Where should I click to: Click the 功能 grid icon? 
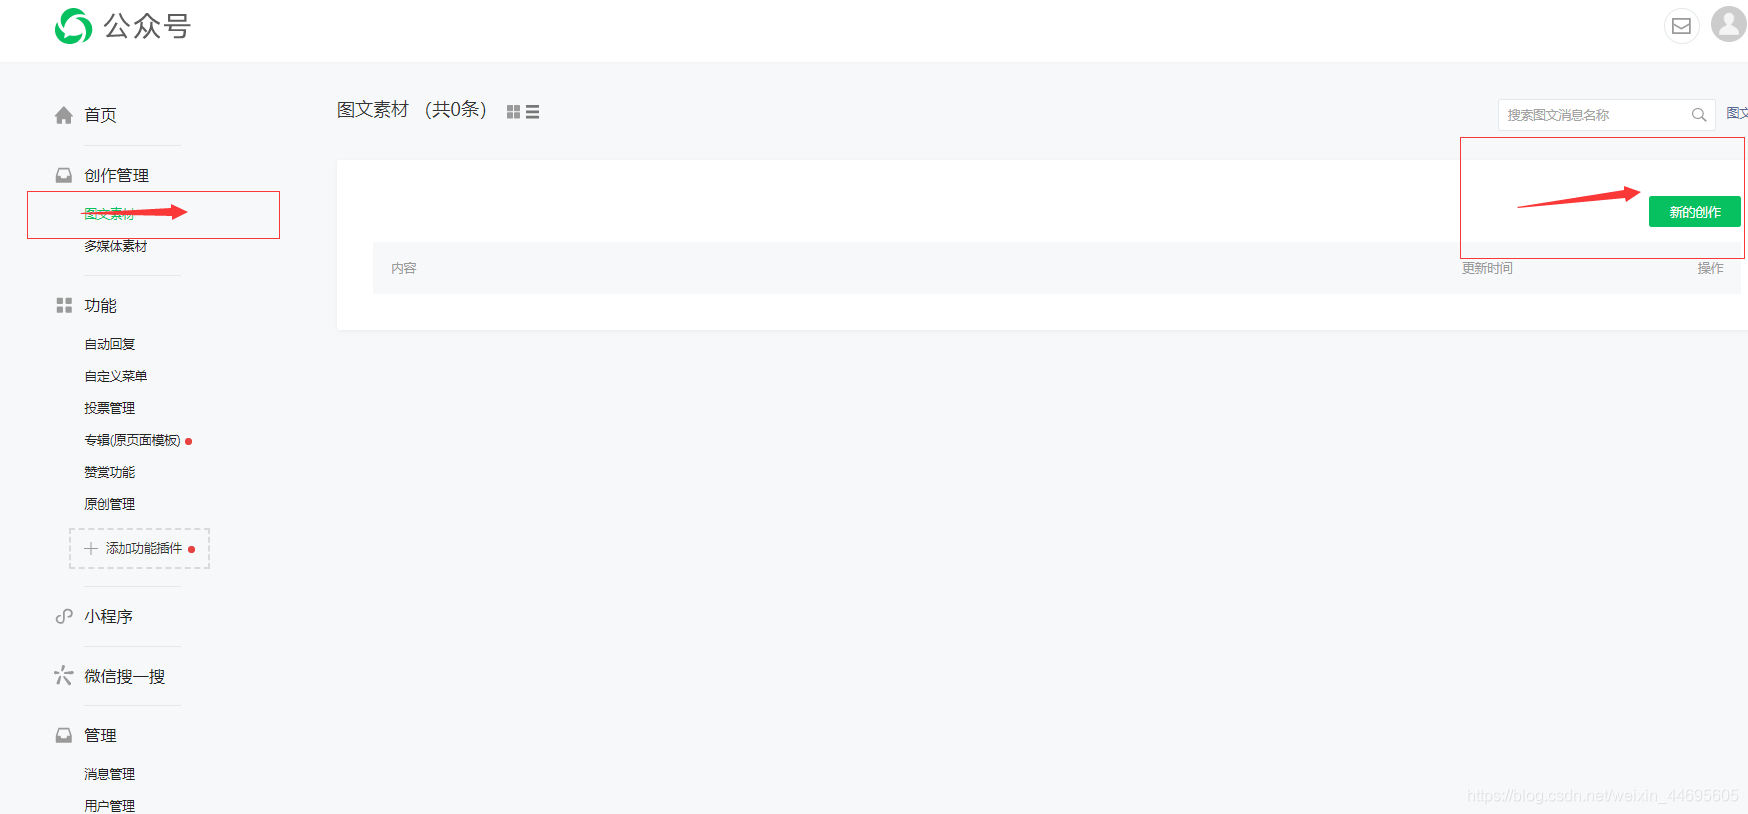point(64,305)
